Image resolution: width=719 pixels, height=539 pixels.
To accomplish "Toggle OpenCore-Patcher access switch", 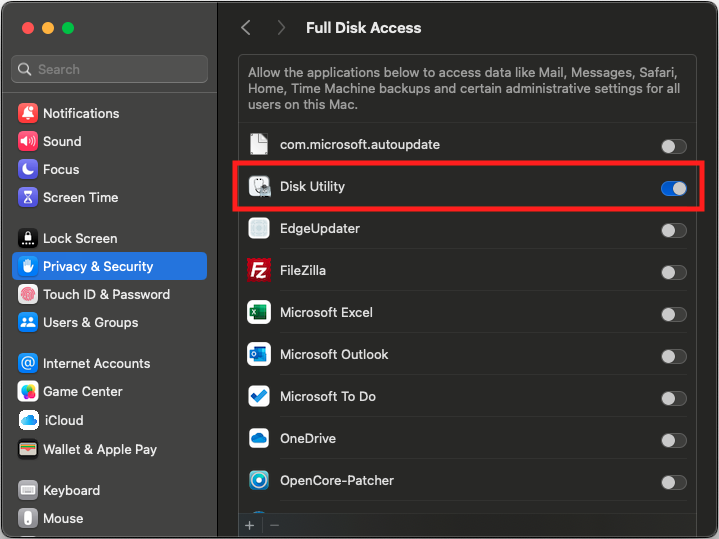I will [674, 483].
